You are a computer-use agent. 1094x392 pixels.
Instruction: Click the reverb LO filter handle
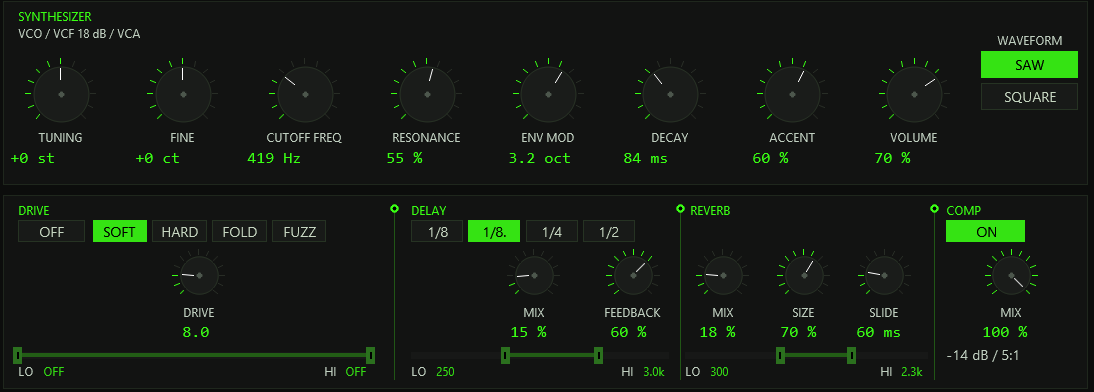point(780,356)
